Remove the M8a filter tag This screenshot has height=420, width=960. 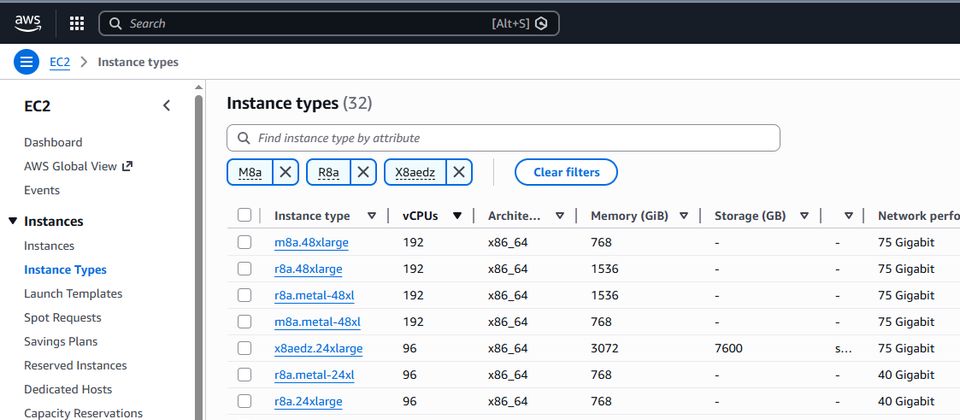(285, 172)
